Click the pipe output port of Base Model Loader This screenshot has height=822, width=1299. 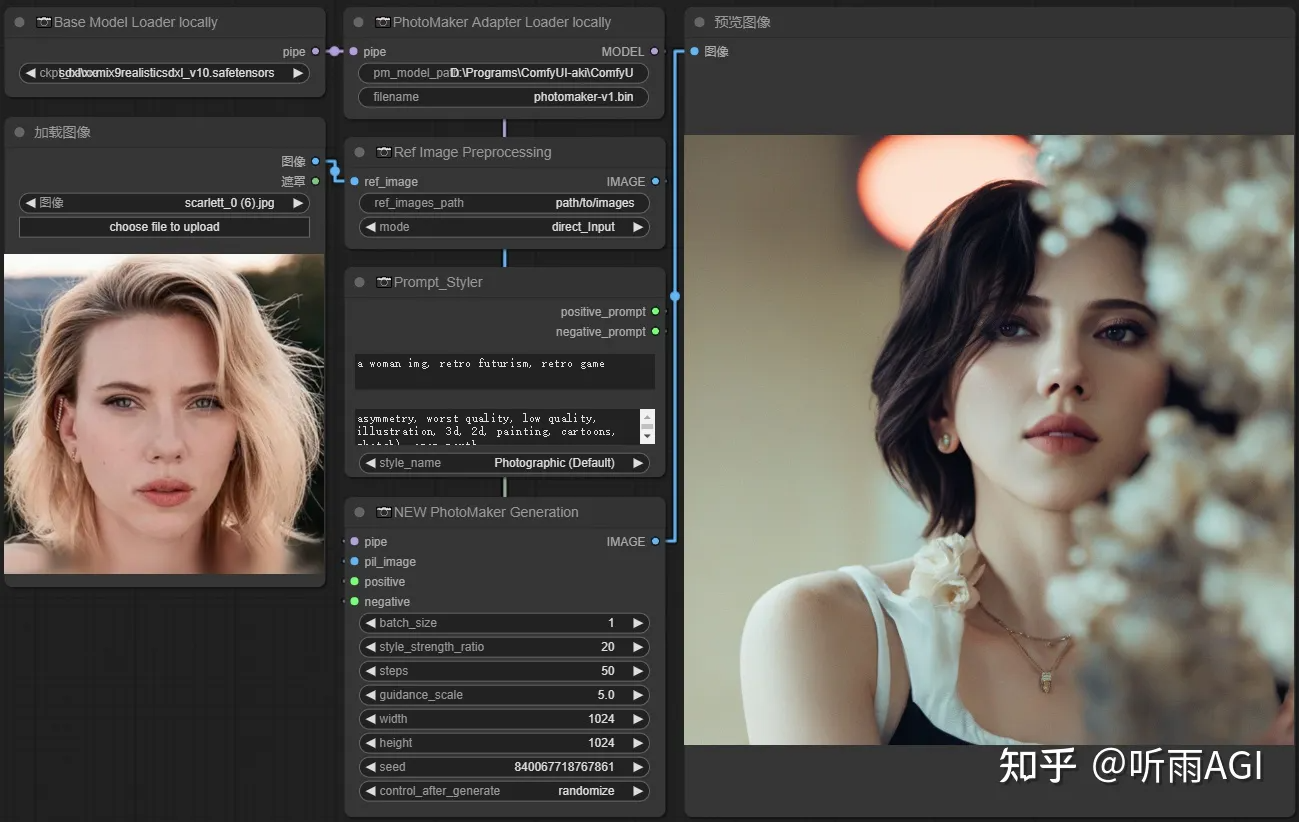pos(315,51)
